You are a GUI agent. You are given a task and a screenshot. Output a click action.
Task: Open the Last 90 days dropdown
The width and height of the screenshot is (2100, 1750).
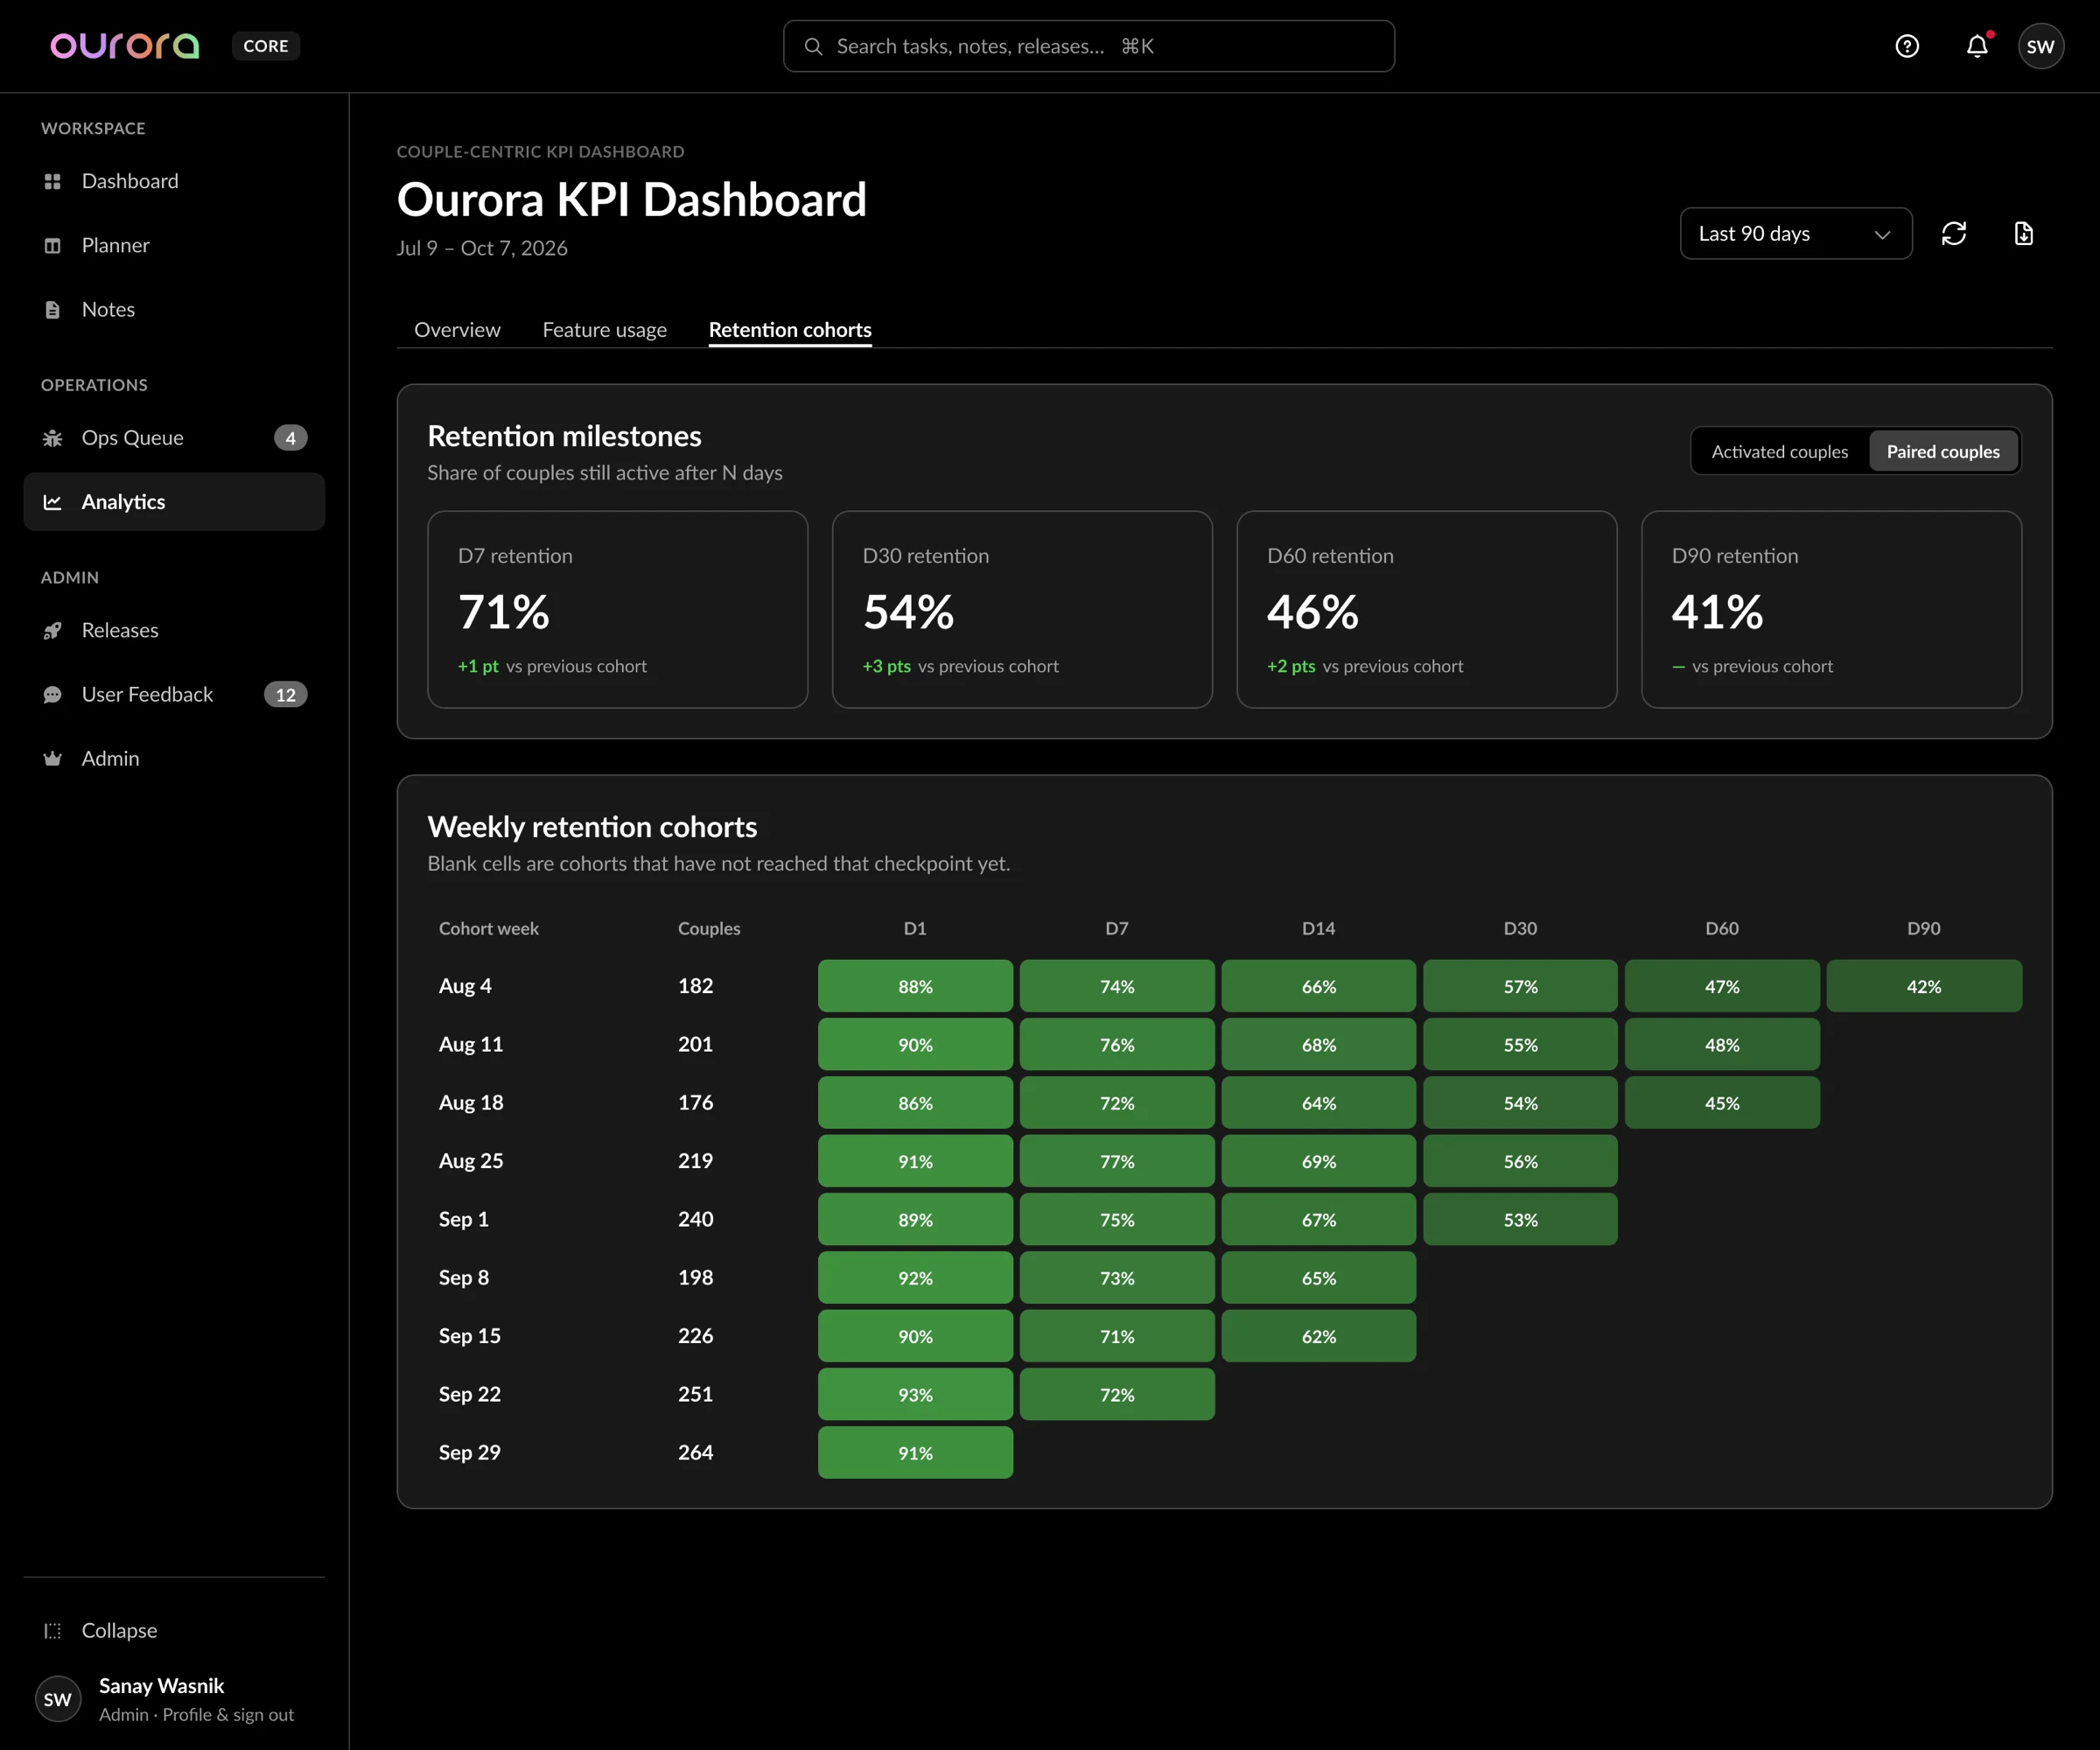tap(1796, 233)
